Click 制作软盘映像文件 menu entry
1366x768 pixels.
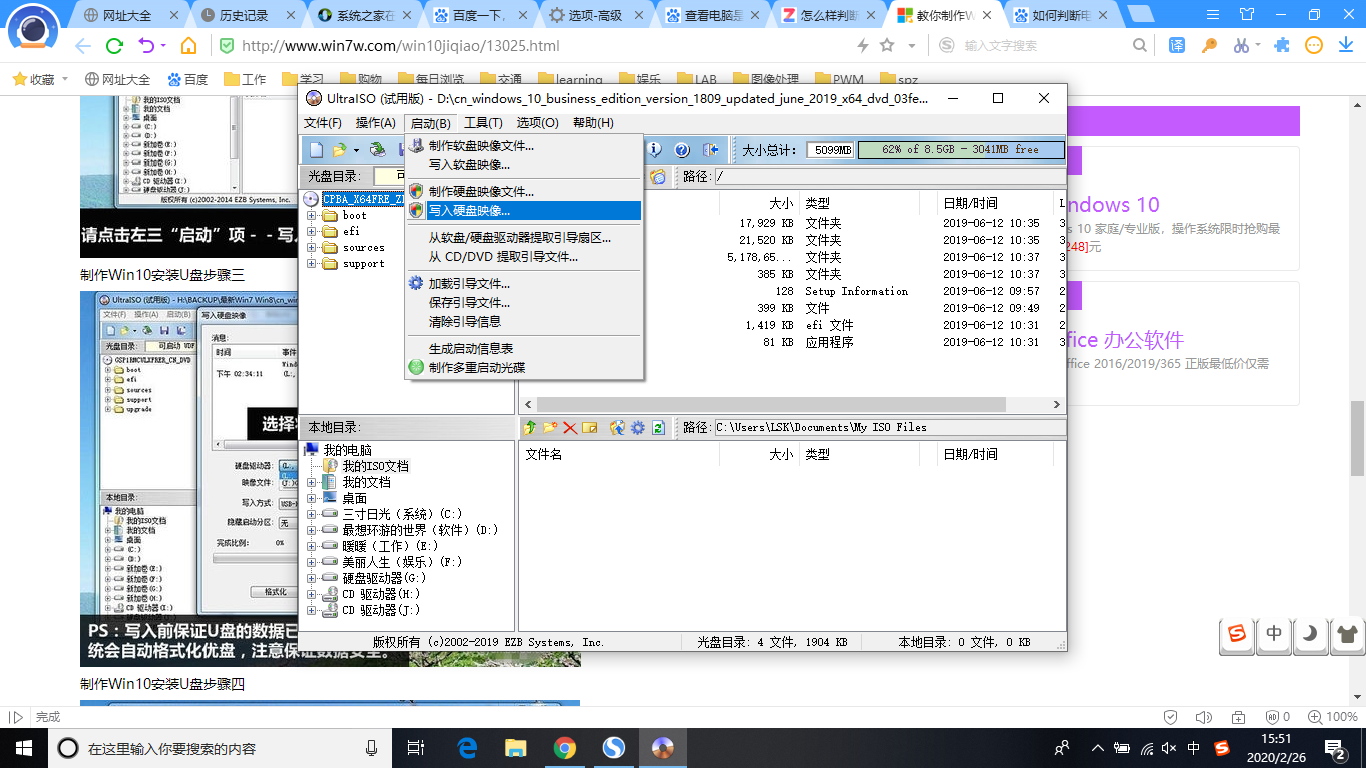[480, 144]
